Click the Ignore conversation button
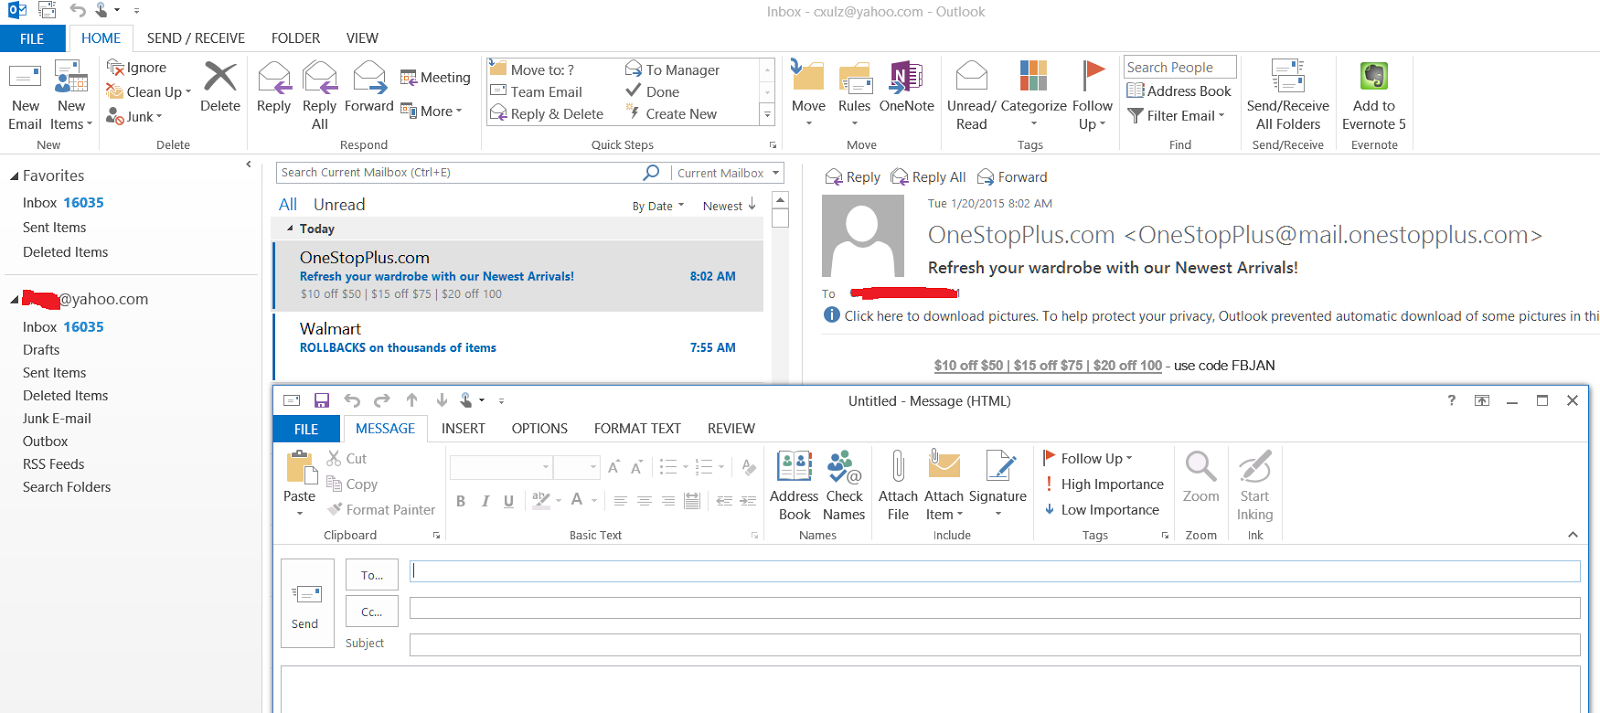The image size is (1600, 713). click(137, 67)
